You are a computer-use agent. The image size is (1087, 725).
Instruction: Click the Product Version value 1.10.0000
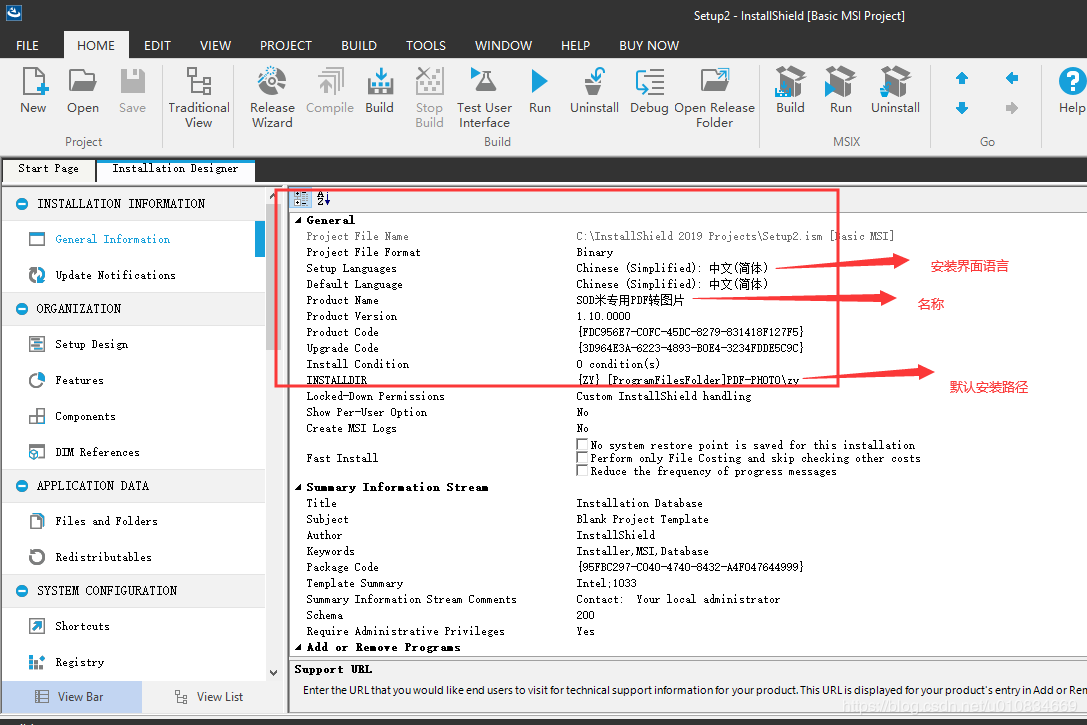click(x=603, y=316)
